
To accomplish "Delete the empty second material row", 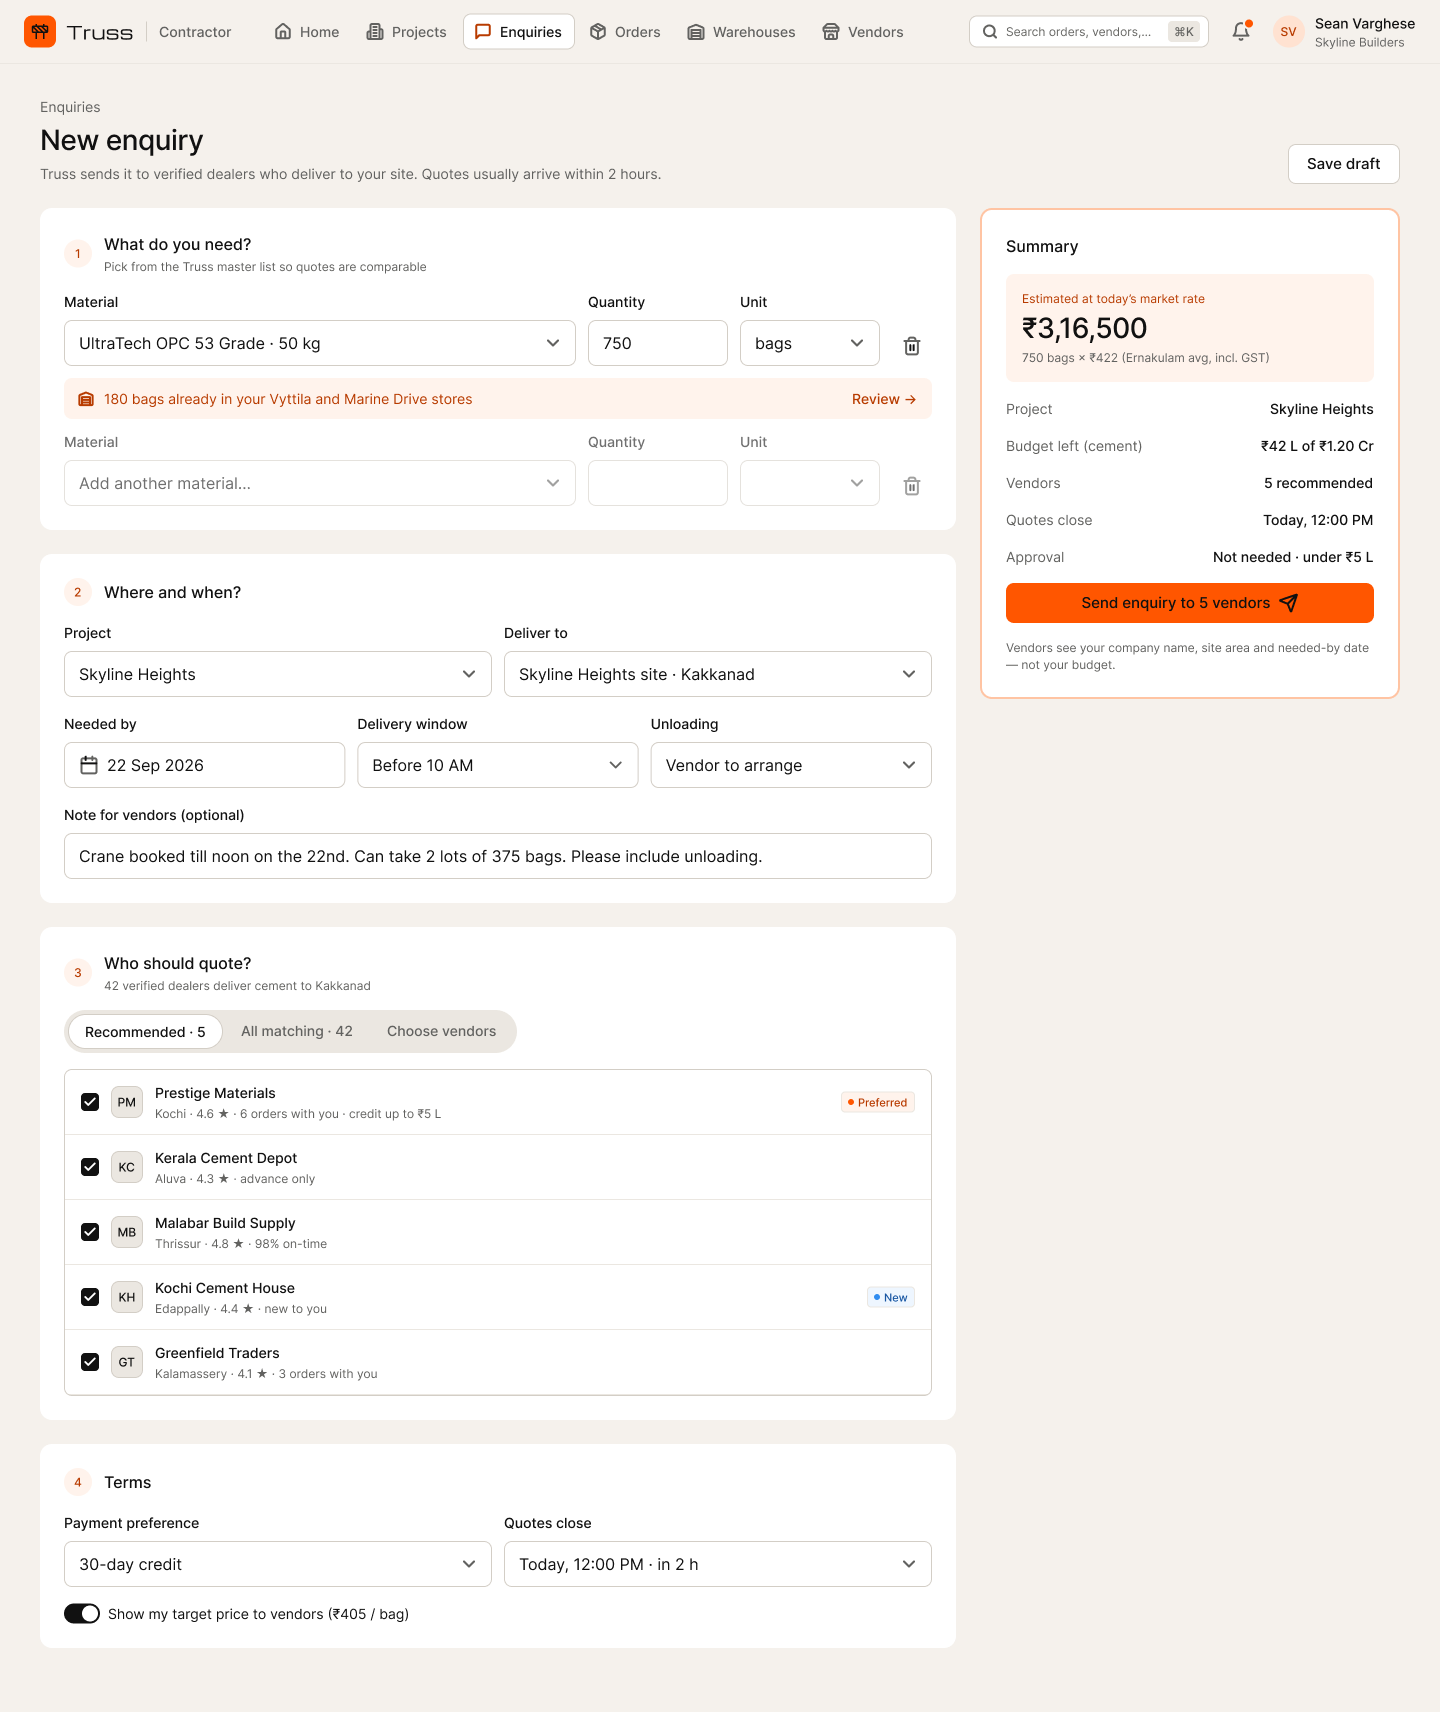I will pos(912,486).
